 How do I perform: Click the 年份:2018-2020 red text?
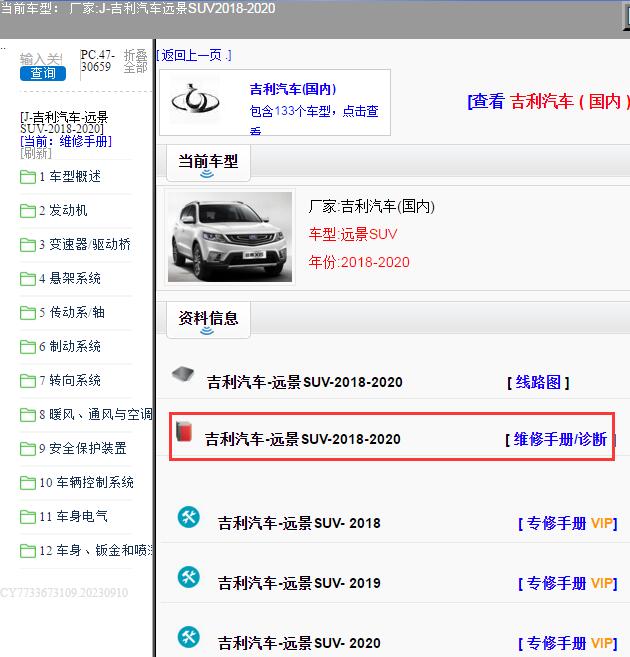tap(359, 262)
